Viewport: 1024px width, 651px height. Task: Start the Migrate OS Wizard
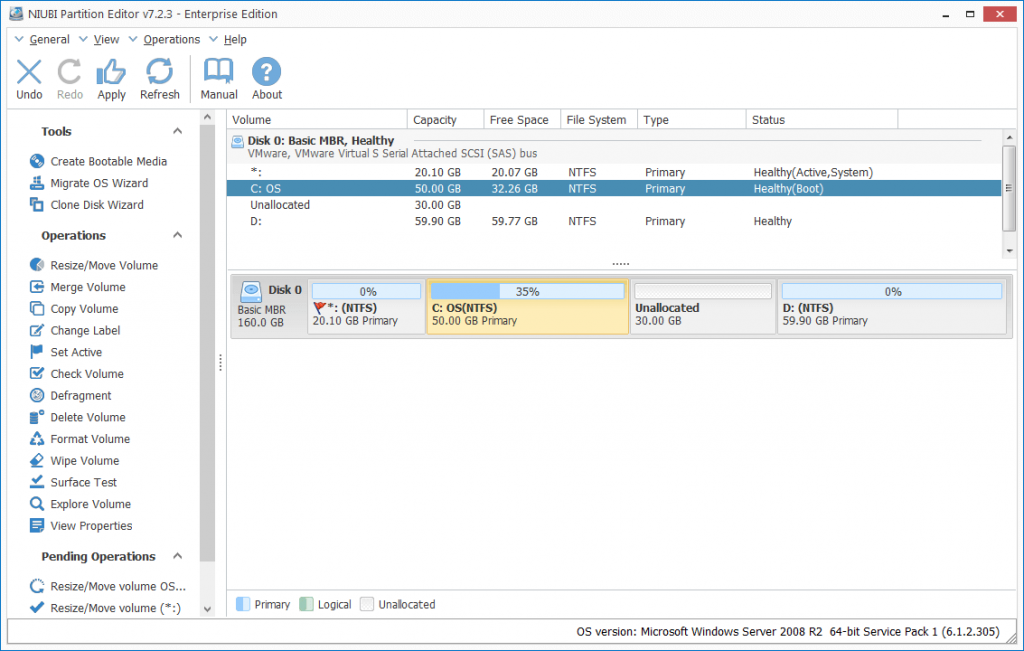99,183
